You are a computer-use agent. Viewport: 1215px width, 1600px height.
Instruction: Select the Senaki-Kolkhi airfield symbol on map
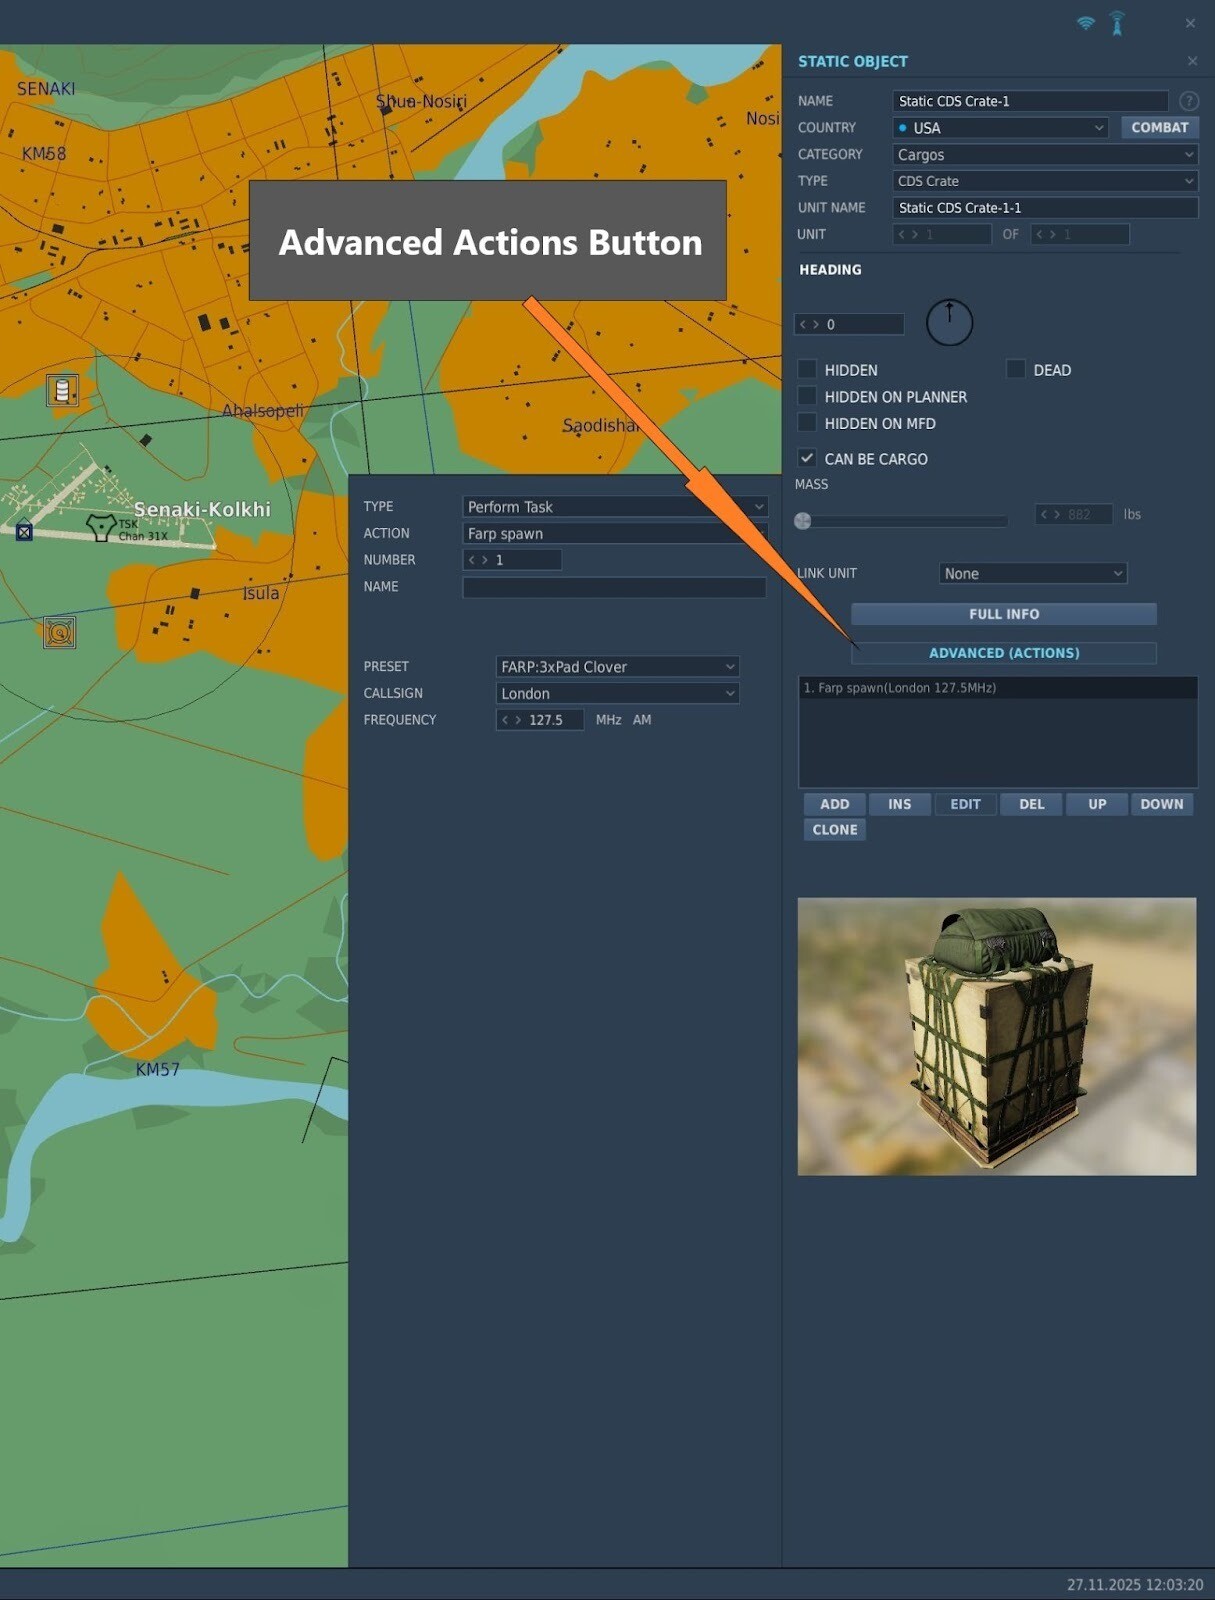click(x=100, y=526)
